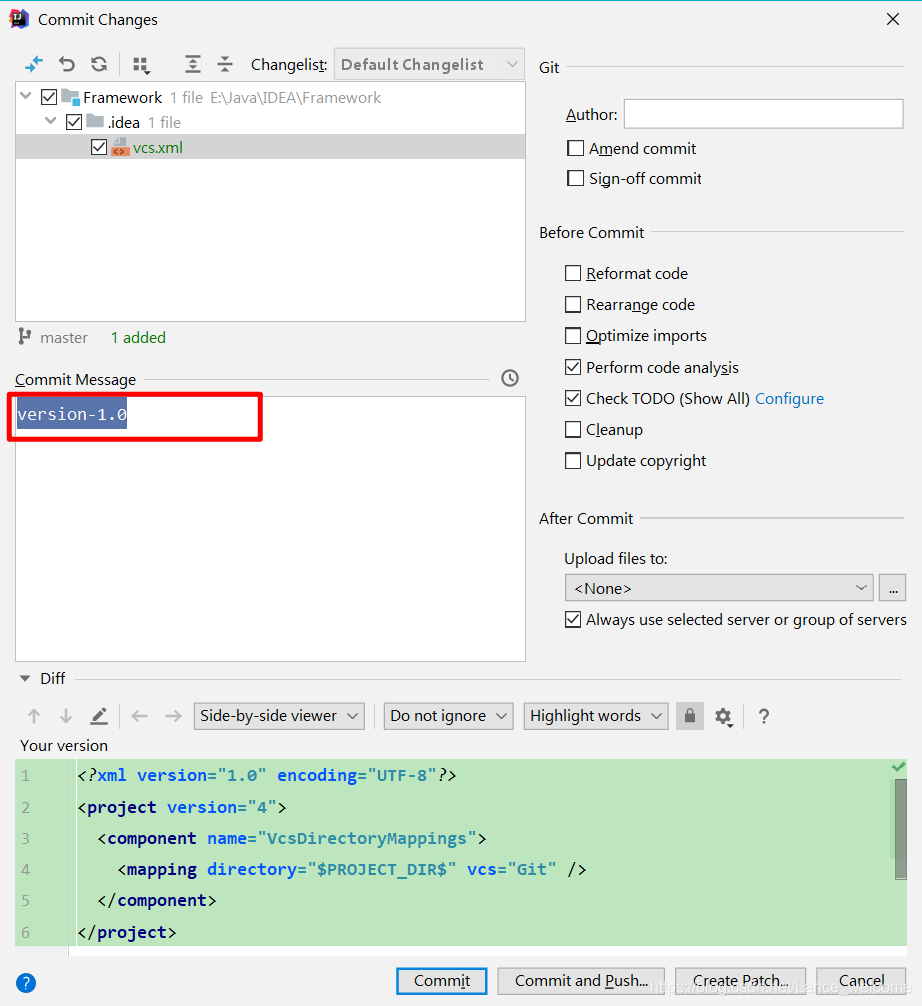
Task: Click compare next file right arrow
Action: click(x=173, y=716)
